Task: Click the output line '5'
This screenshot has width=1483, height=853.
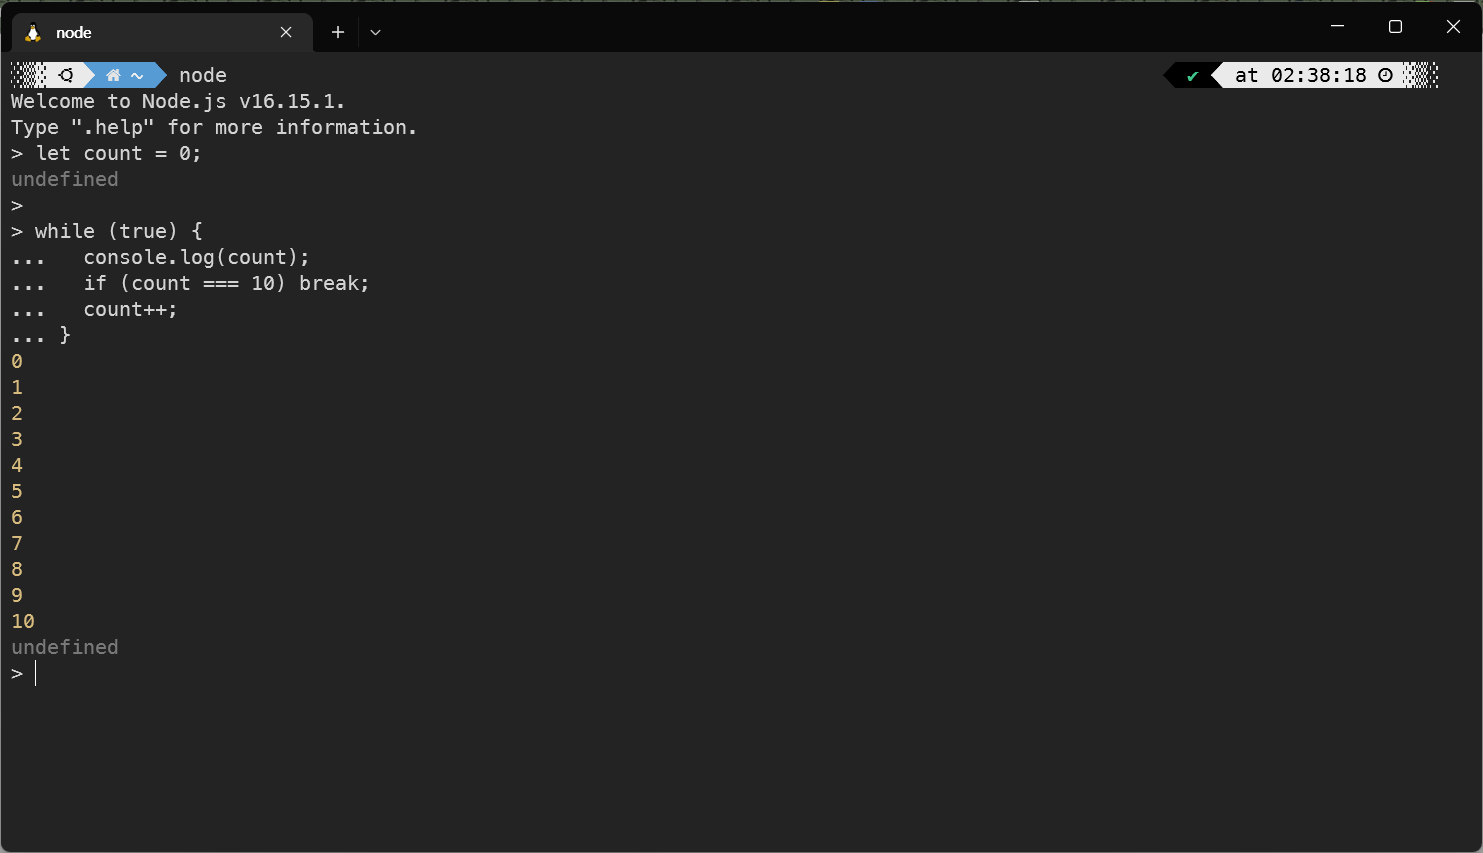Action: coord(17,491)
